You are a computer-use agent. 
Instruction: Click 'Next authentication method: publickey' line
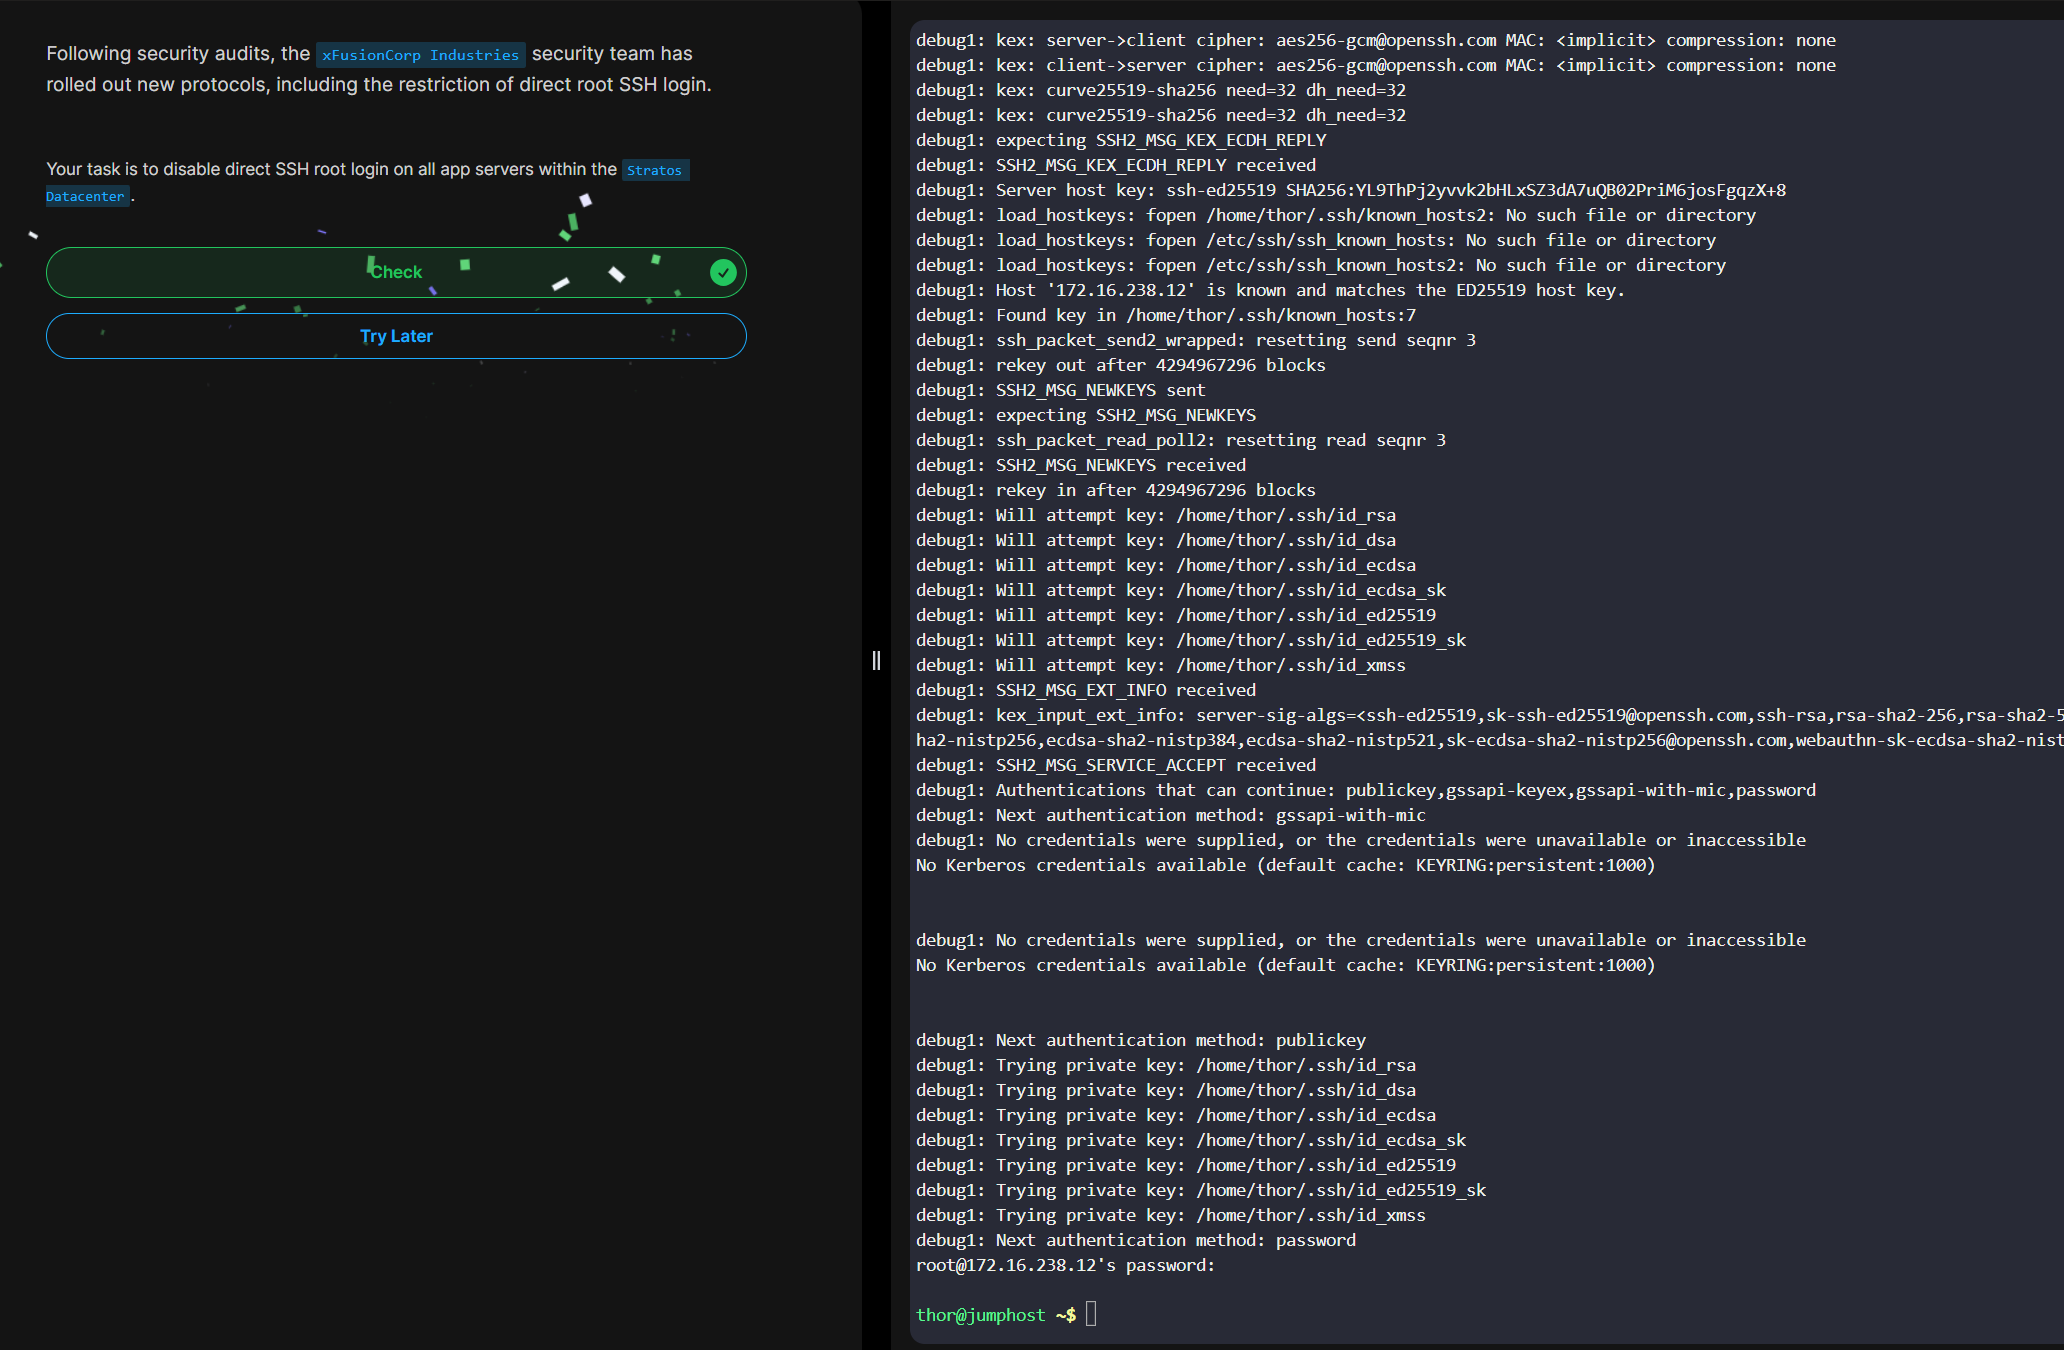1140,1040
